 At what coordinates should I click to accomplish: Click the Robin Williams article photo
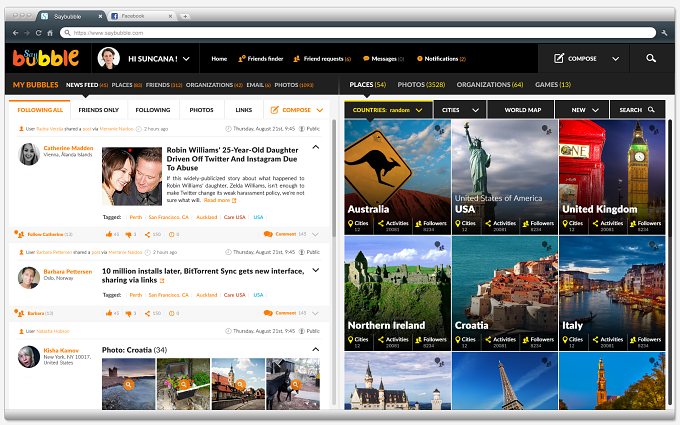(132, 176)
